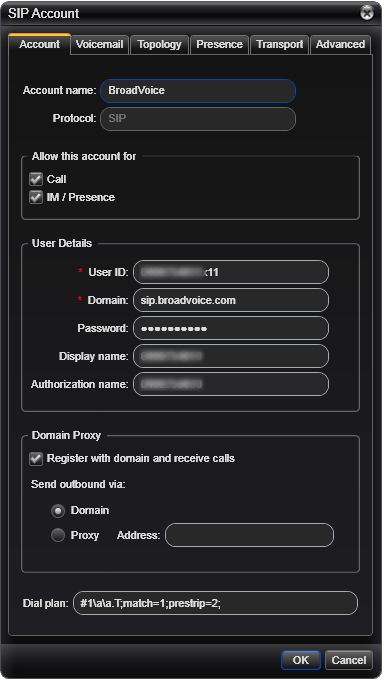
Task: Select the Domain radio button
Action: pyautogui.click(x=58, y=511)
